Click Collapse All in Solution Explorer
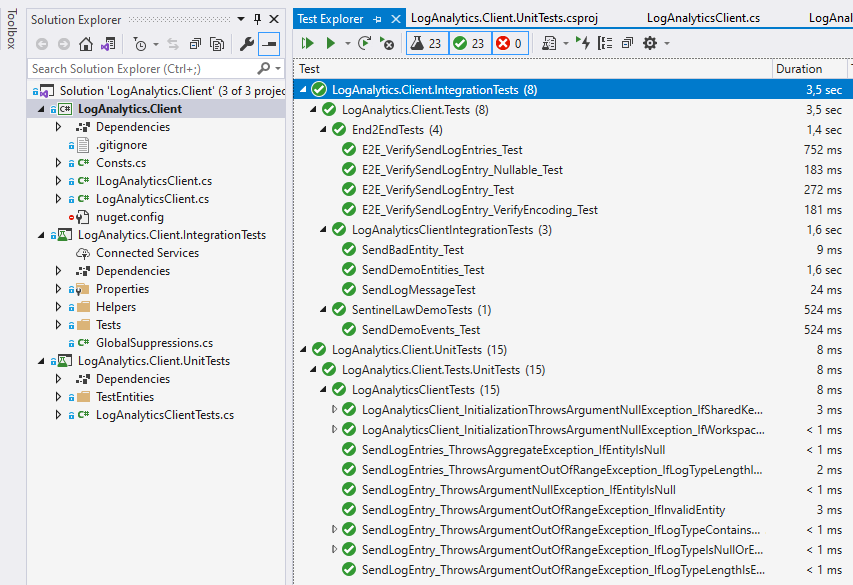The image size is (853, 585). [194, 44]
